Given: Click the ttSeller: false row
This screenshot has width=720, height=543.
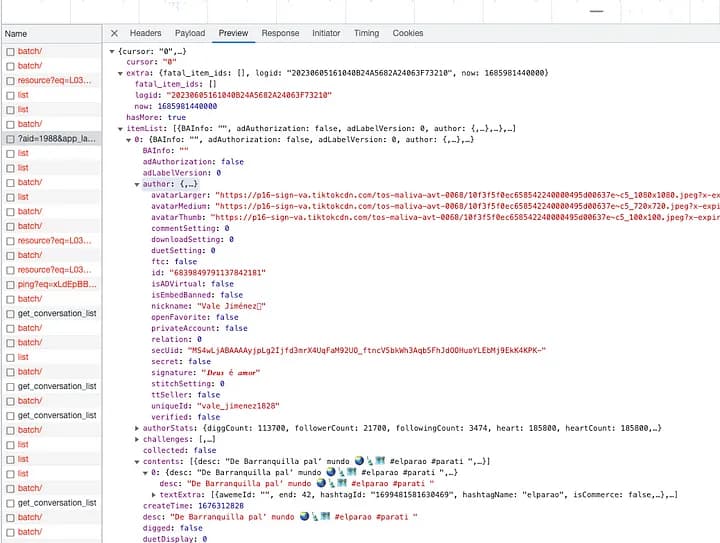Looking at the screenshot, I should [186, 395].
